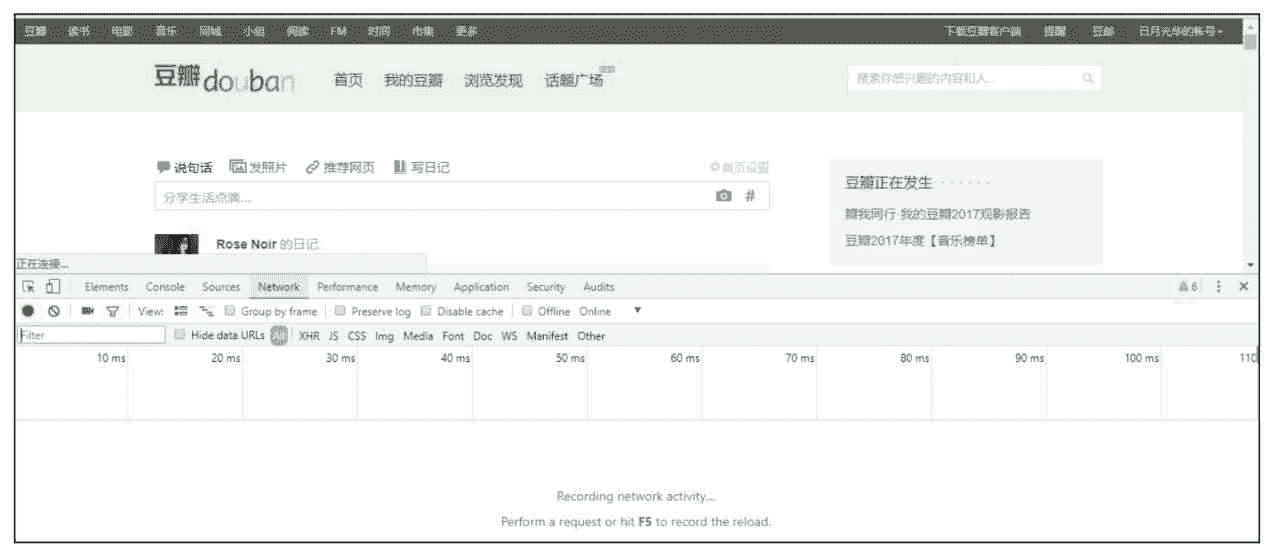The image size is (1280, 553).
Task: Toggle the device toolbar icon
Action: pos(51,287)
